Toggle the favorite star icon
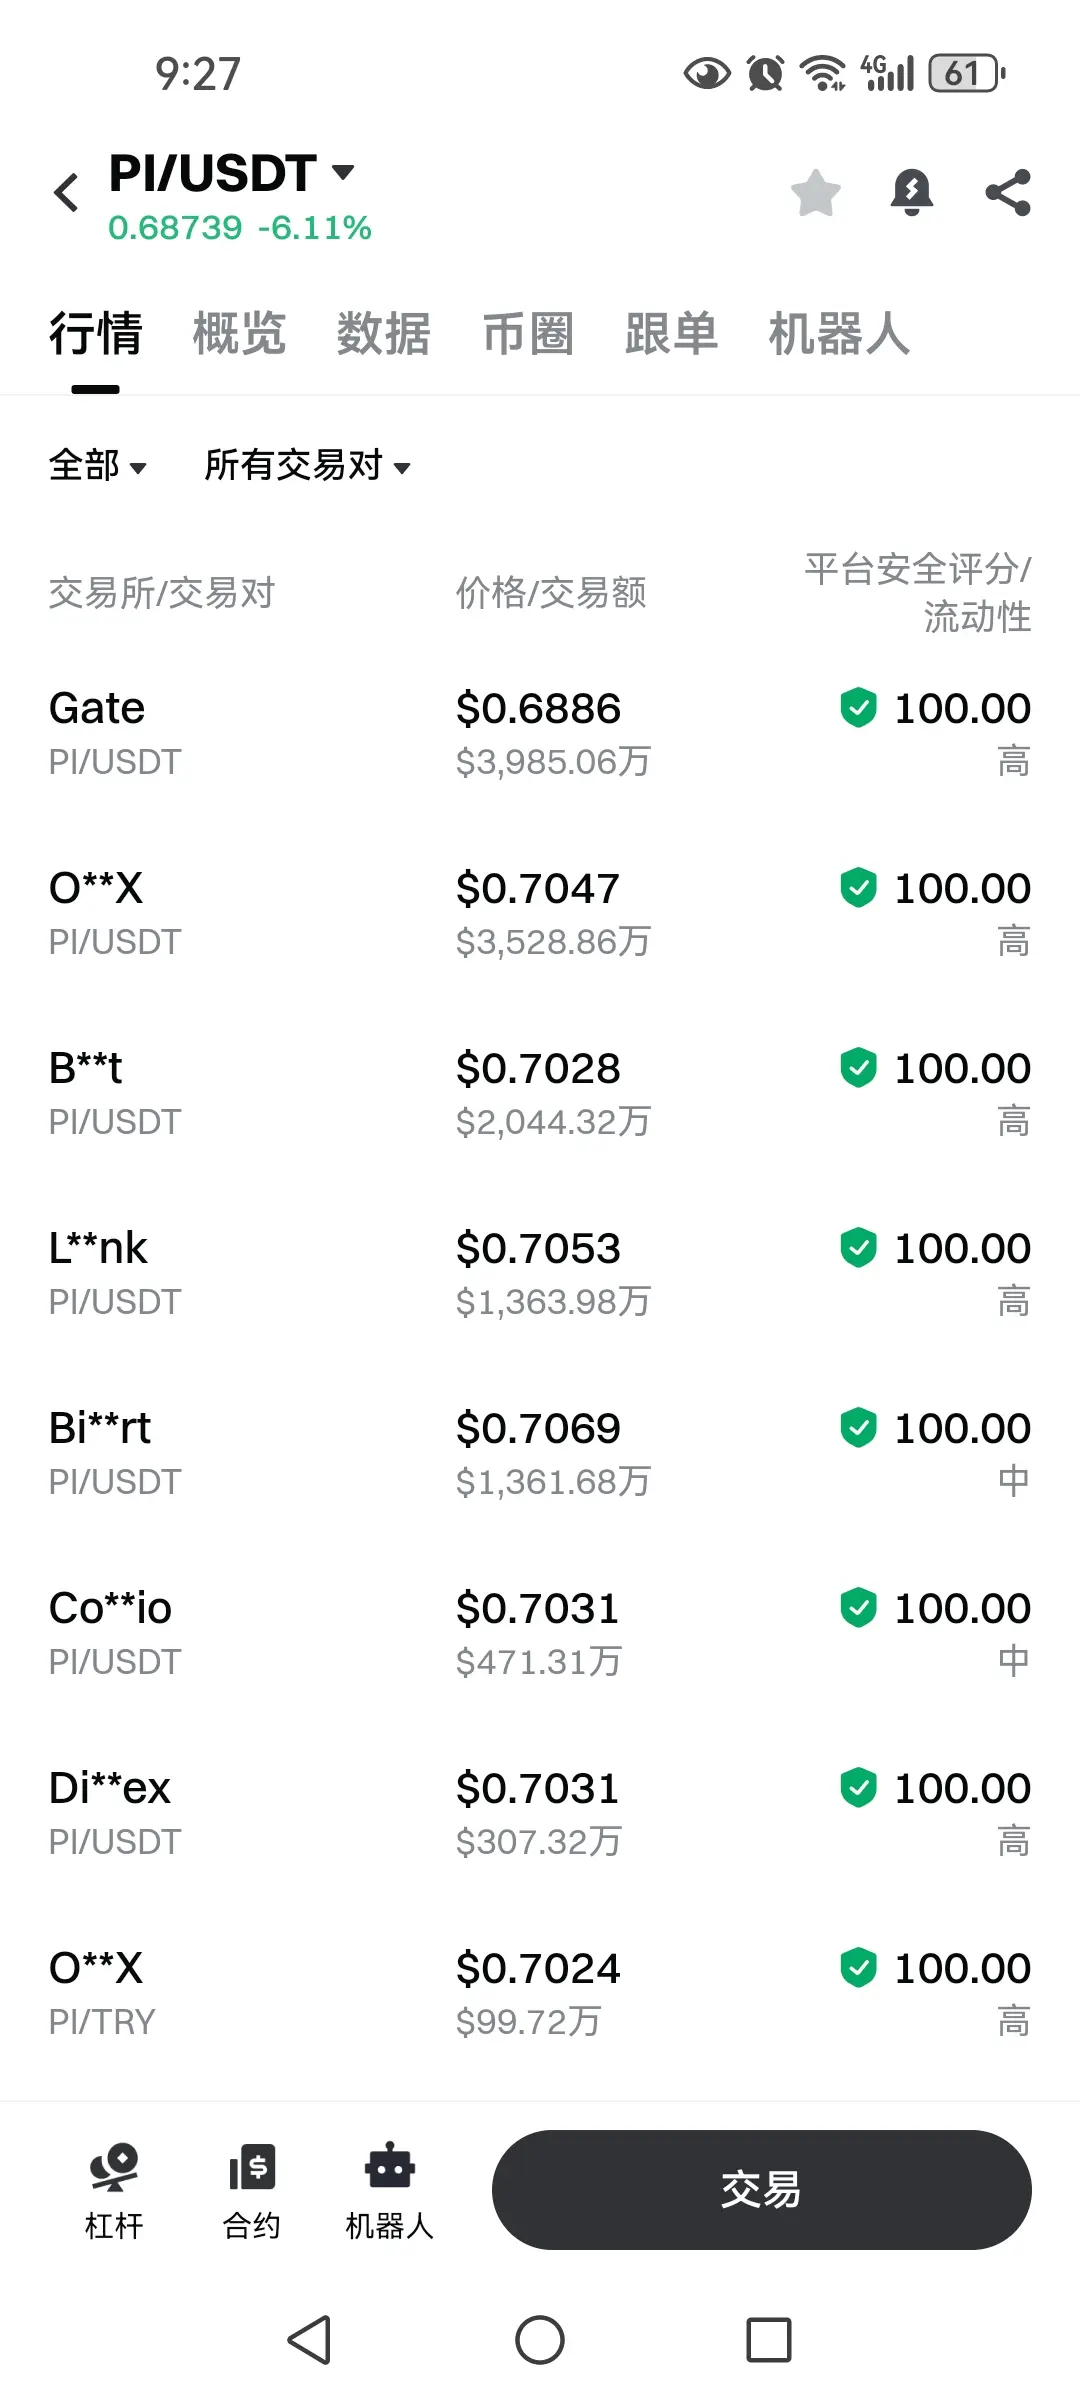This screenshot has width=1080, height=2400. (815, 192)
